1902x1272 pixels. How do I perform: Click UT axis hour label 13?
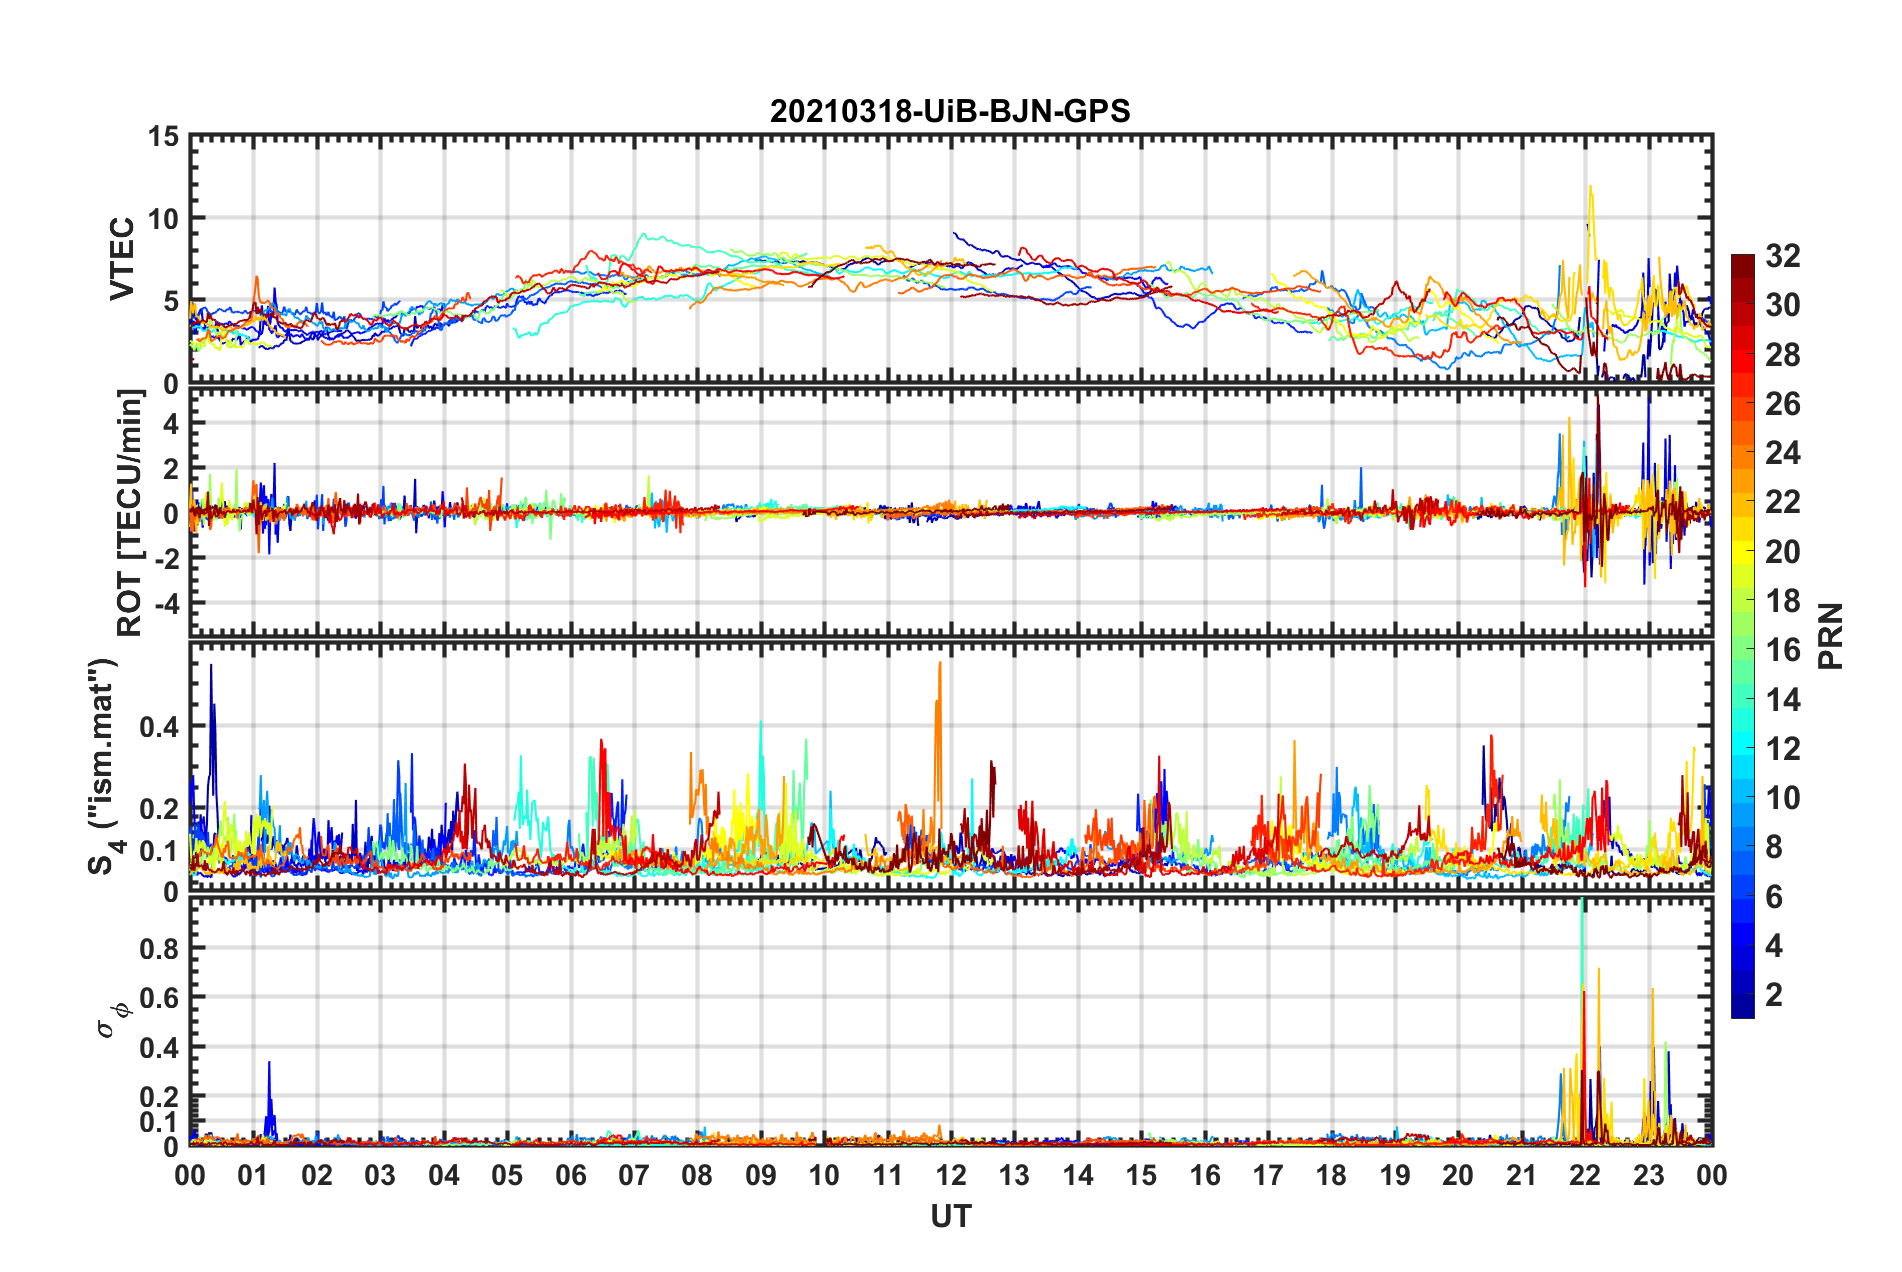click(x=1014, y=1176)
